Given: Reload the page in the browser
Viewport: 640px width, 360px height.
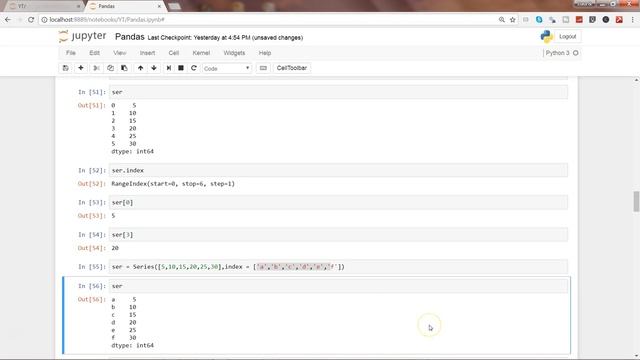Looking at the screenshot, I should coord(31,20).
